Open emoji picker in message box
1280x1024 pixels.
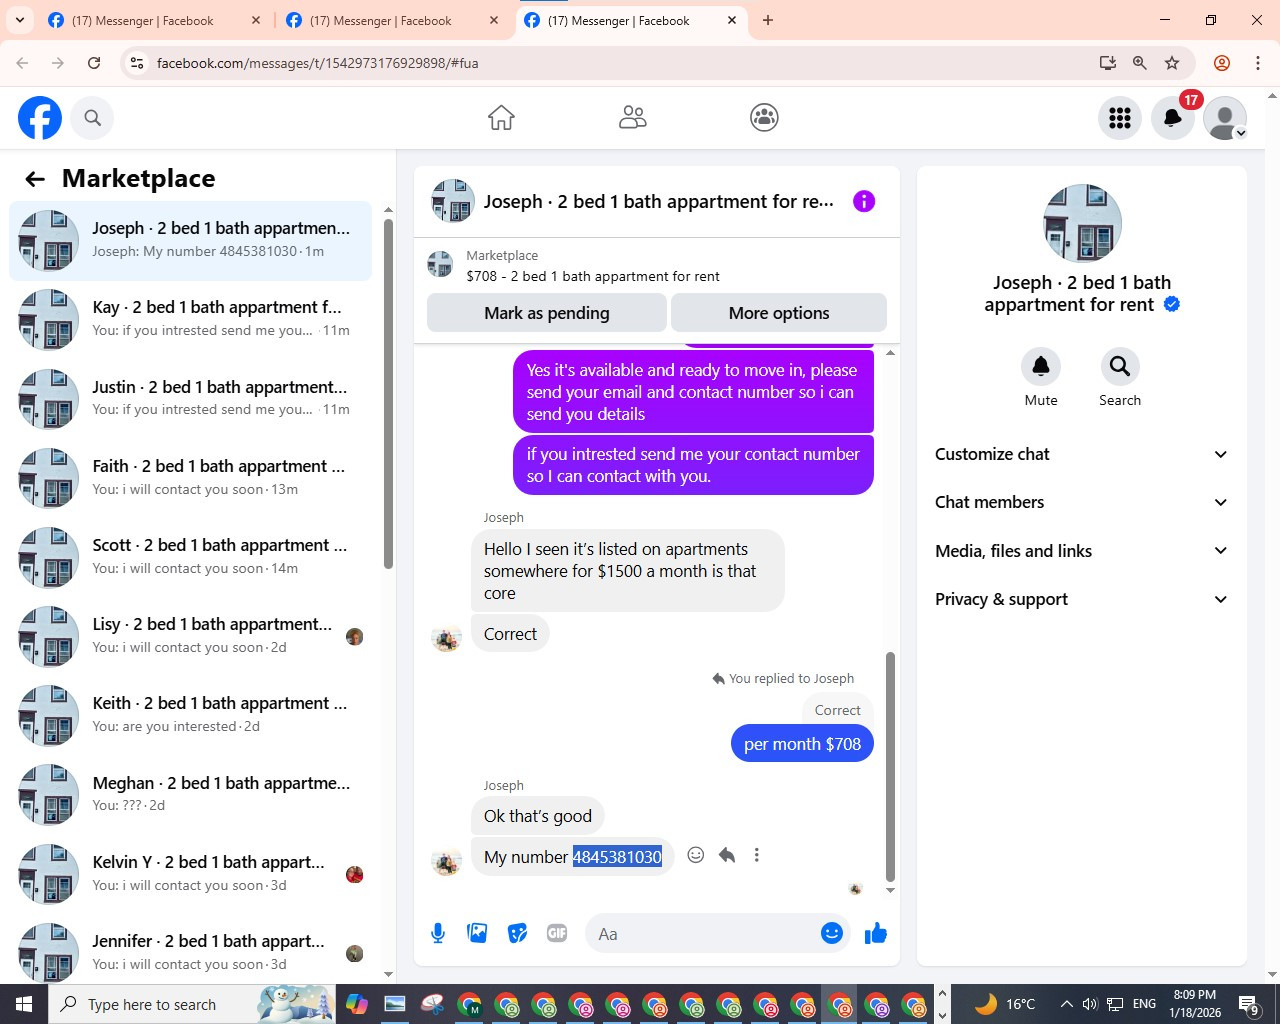click(x=832, y=934)
